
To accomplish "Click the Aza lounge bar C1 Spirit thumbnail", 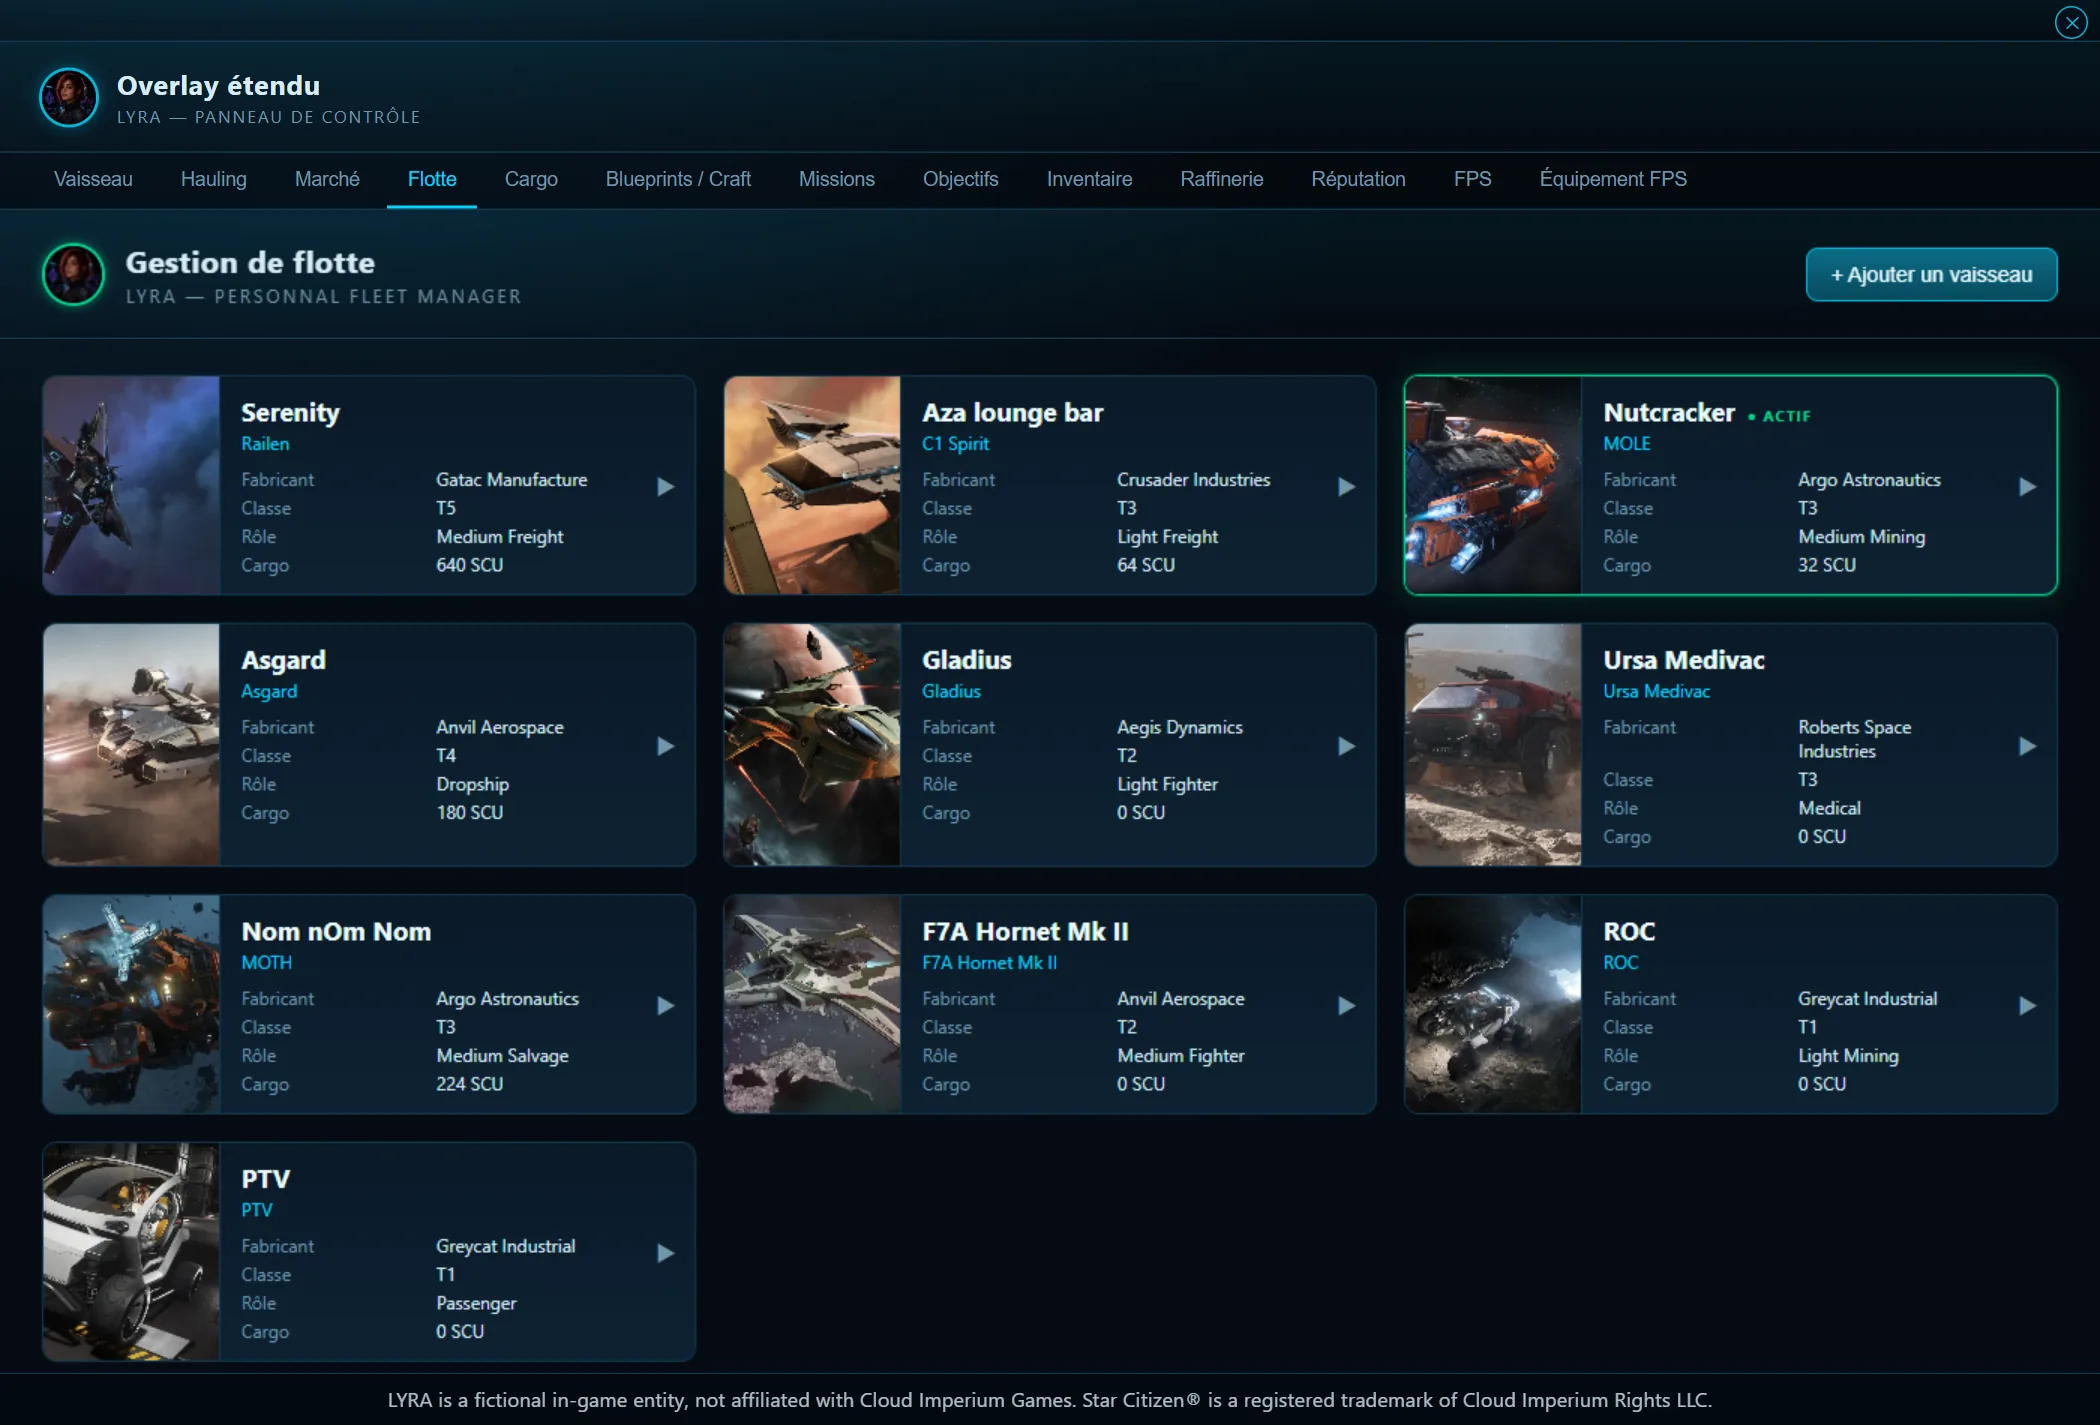I will tap(812, 485).
